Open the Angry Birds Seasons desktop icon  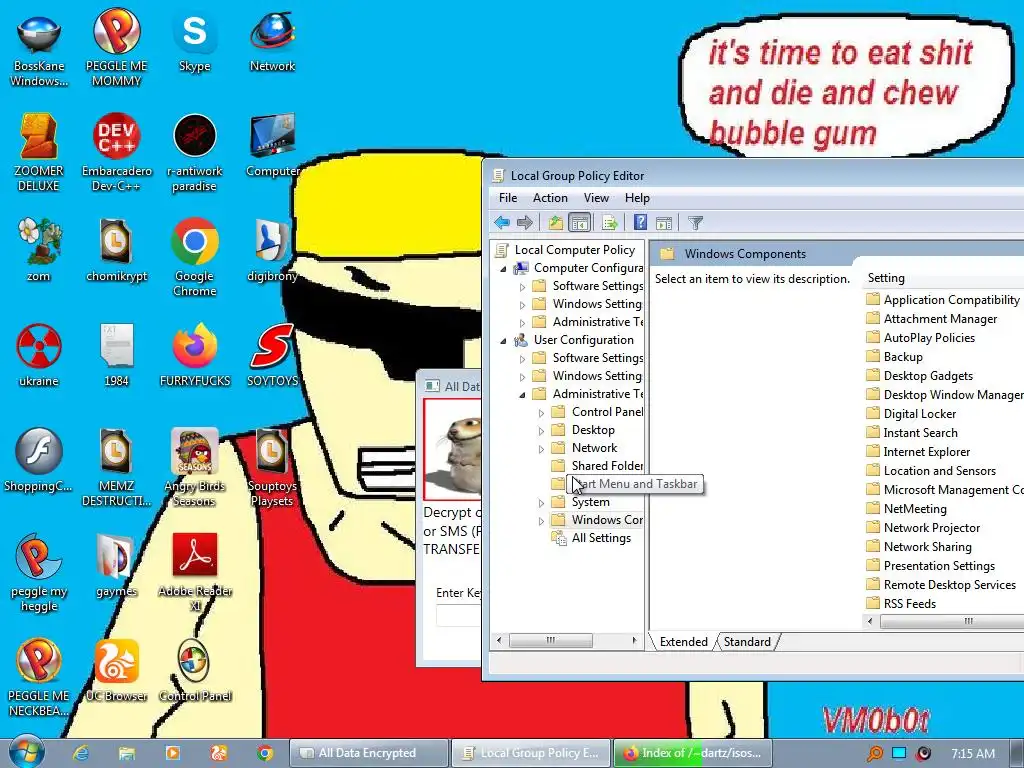[194, 467]
